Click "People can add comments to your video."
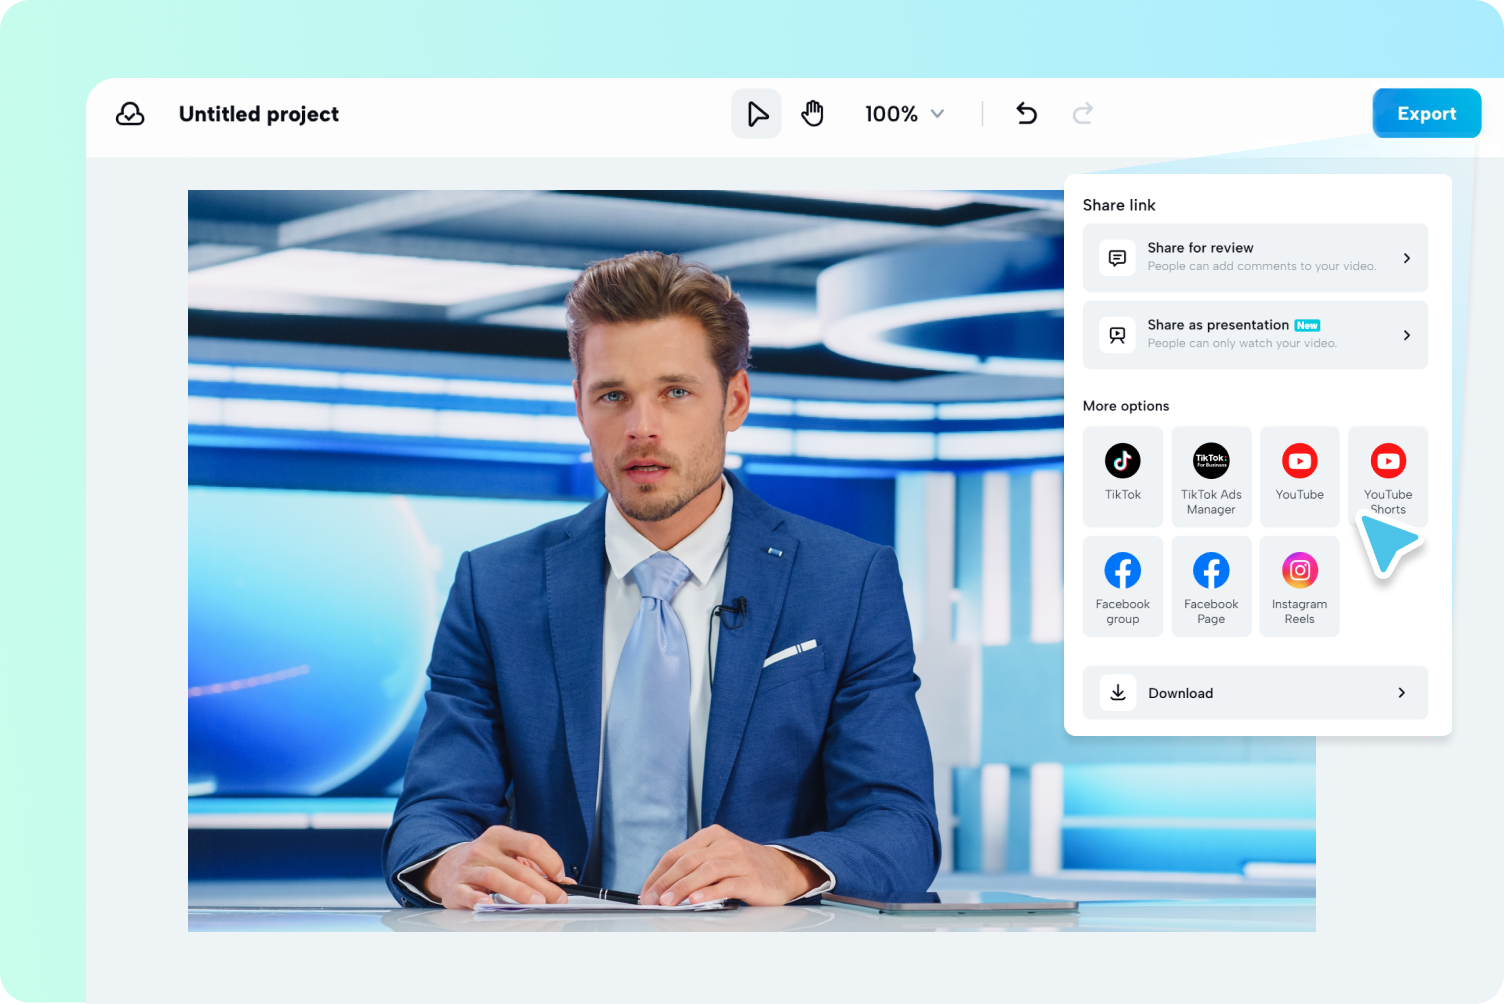 [1262, 266]
